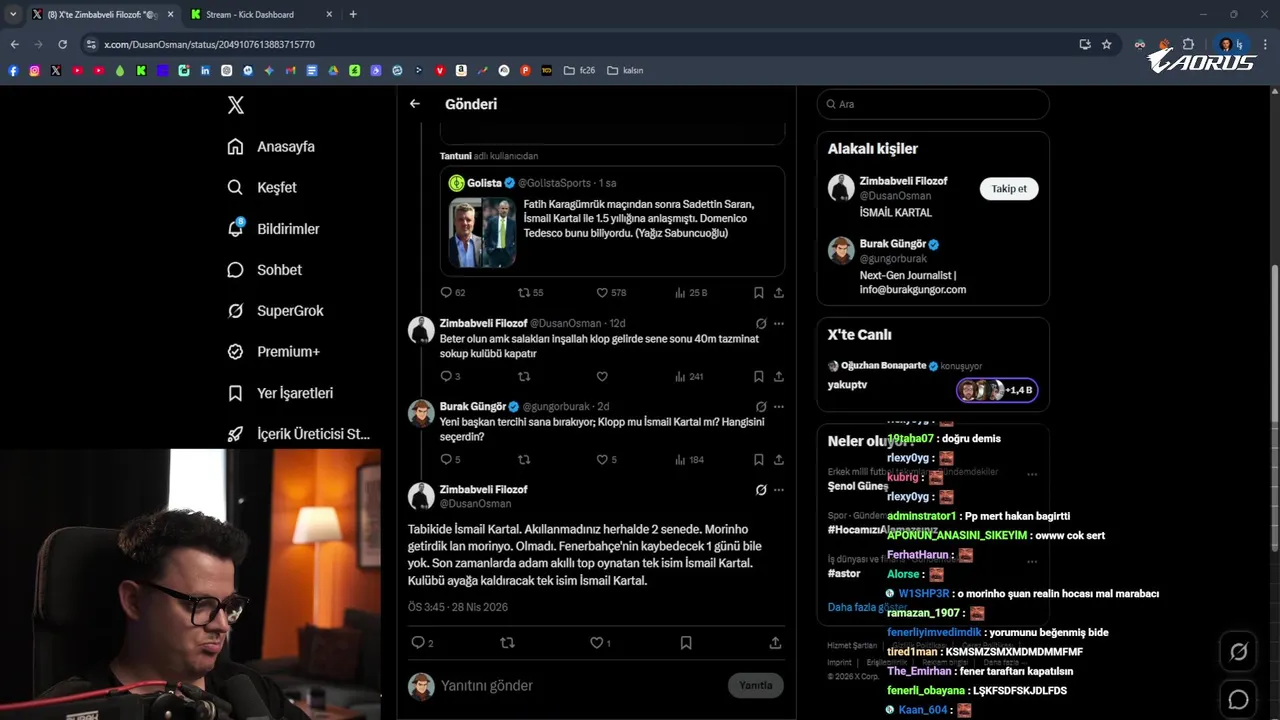This screenshot has height=720, width=1280.
Task: Open the kalsın bookmarks folder
Action: pyautogui.click(x=625, y=71)
